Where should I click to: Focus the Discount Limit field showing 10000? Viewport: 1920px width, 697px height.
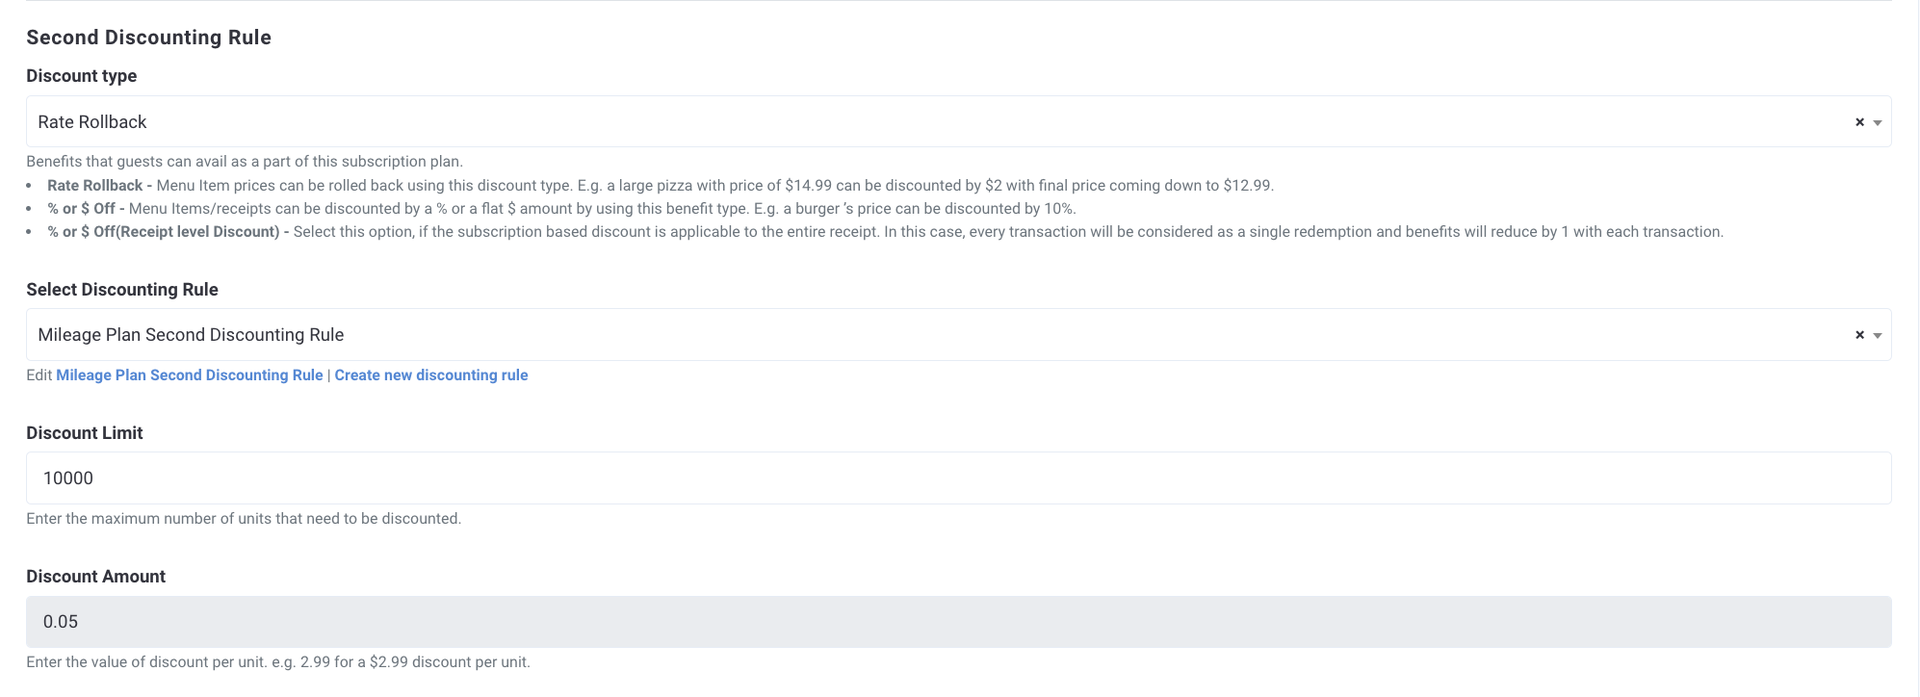tap(958, 478)
